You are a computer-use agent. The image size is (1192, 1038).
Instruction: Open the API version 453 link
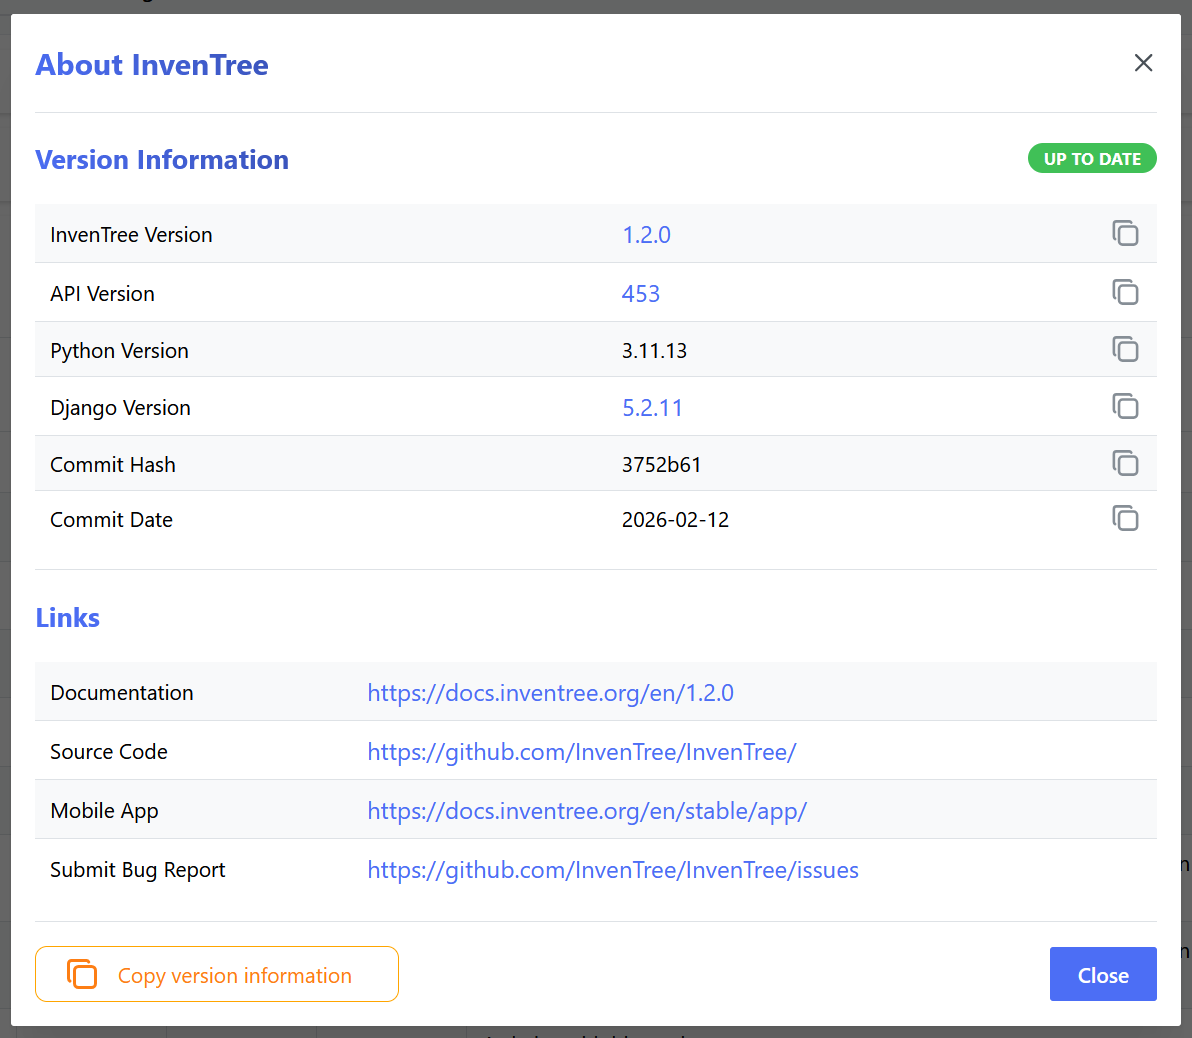click(641, 294)
